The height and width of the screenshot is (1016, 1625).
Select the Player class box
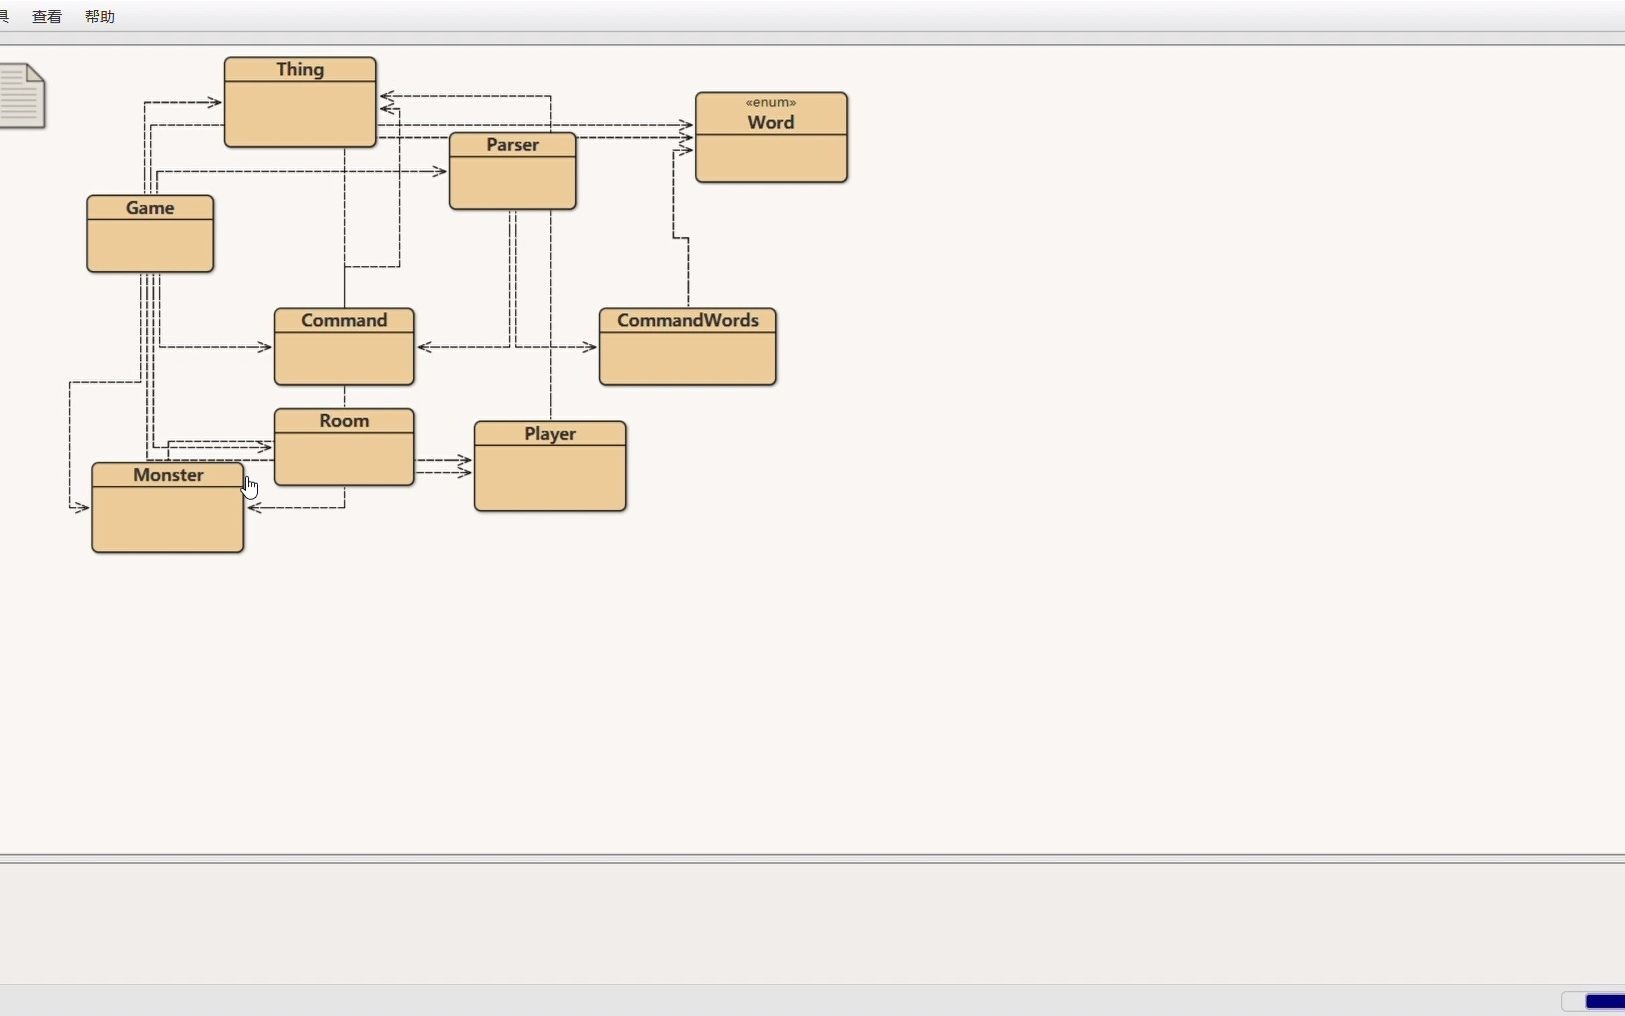[x=550, y=466]
